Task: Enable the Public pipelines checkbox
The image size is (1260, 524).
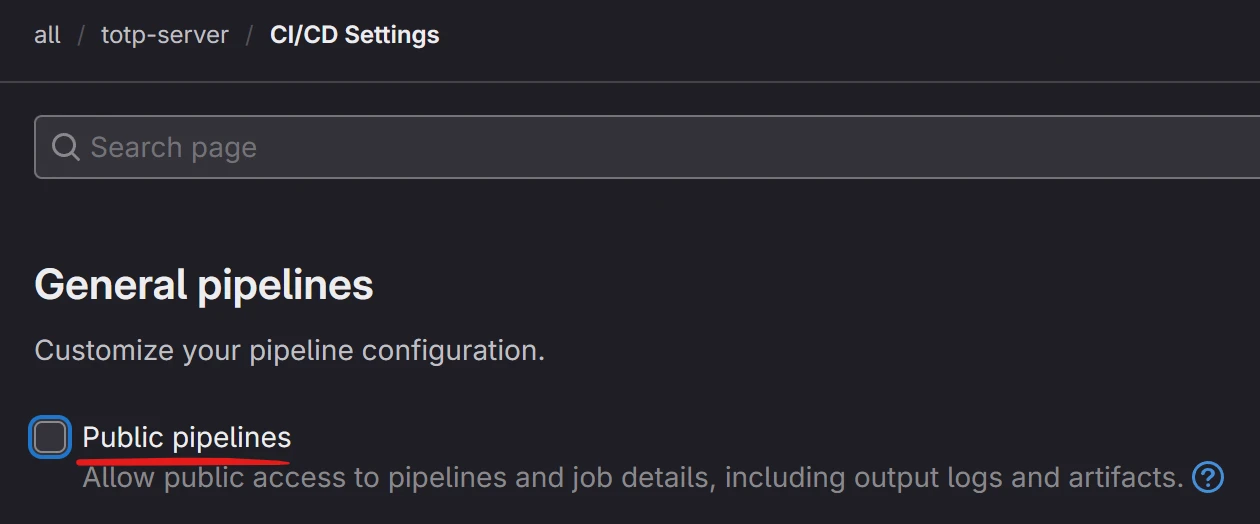Action: pos(50,437)
